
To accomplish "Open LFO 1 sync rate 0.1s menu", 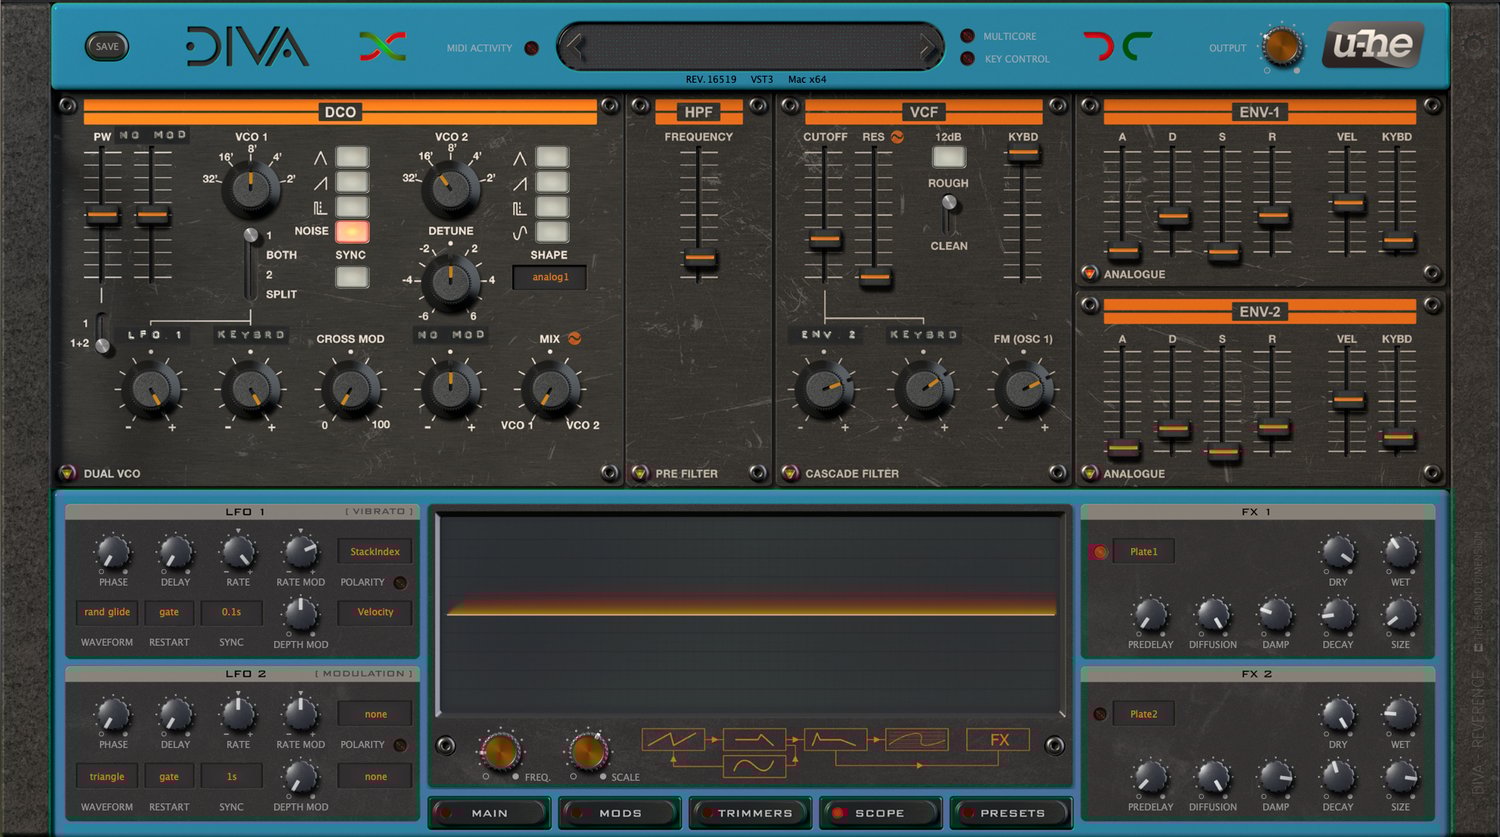I will tap(231, 612).
